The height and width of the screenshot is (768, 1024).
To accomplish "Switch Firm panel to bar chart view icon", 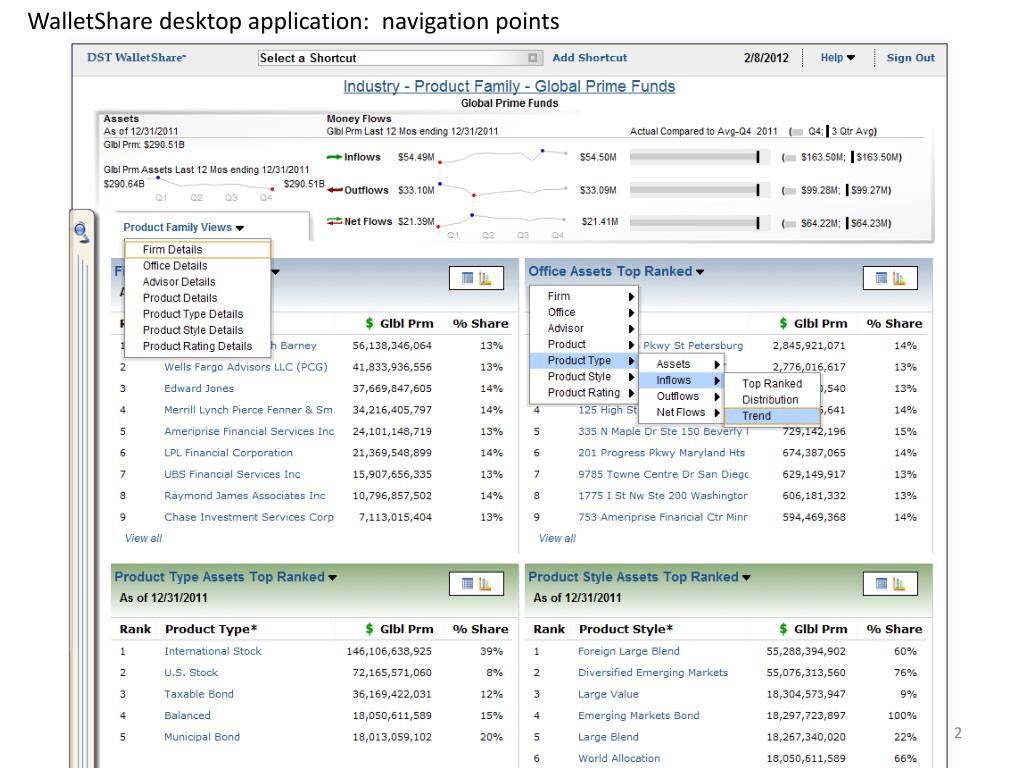I will (485, 278).
